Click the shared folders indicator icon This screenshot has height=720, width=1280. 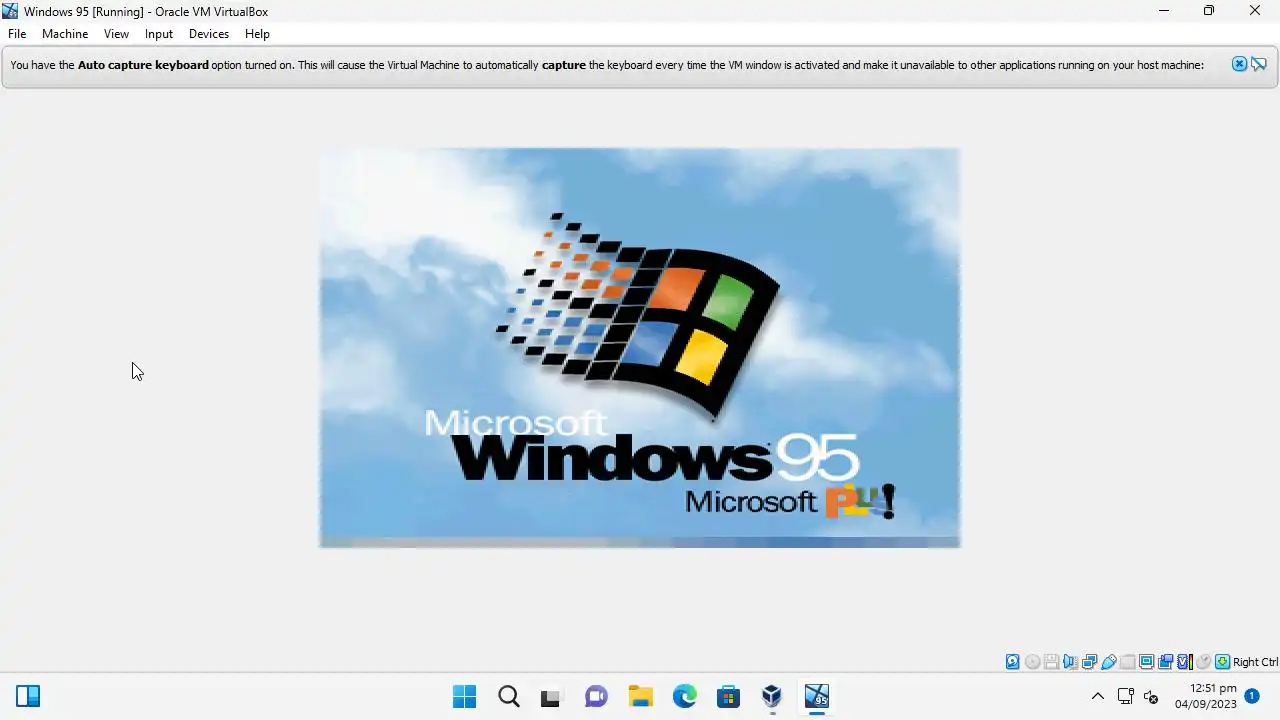(1128, 662)
